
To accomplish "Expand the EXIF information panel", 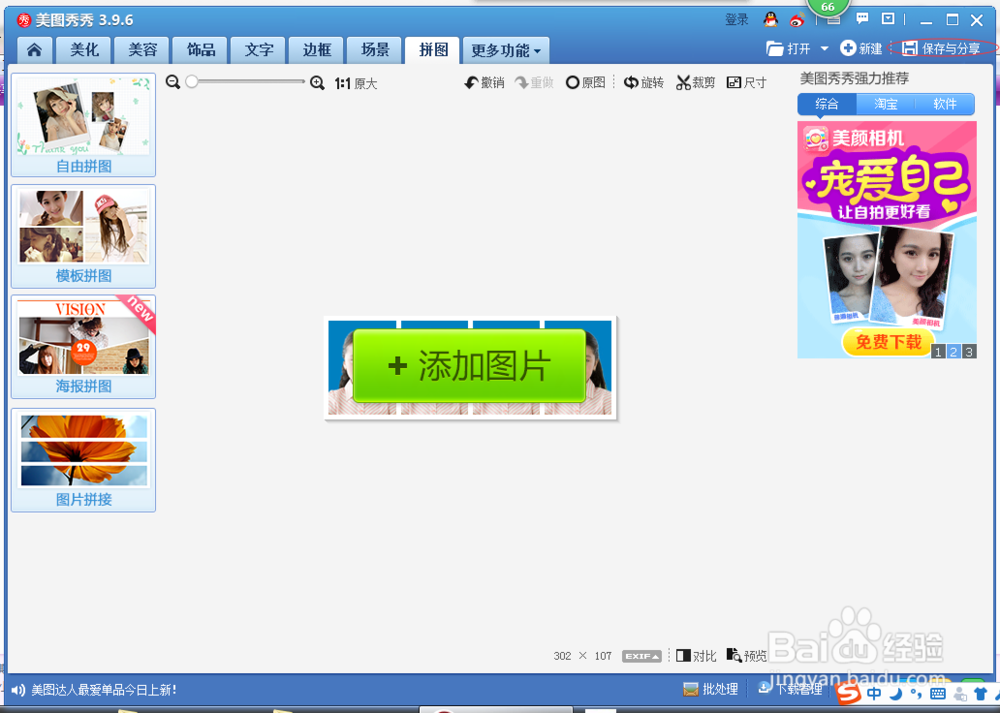I will coord(641,655).
